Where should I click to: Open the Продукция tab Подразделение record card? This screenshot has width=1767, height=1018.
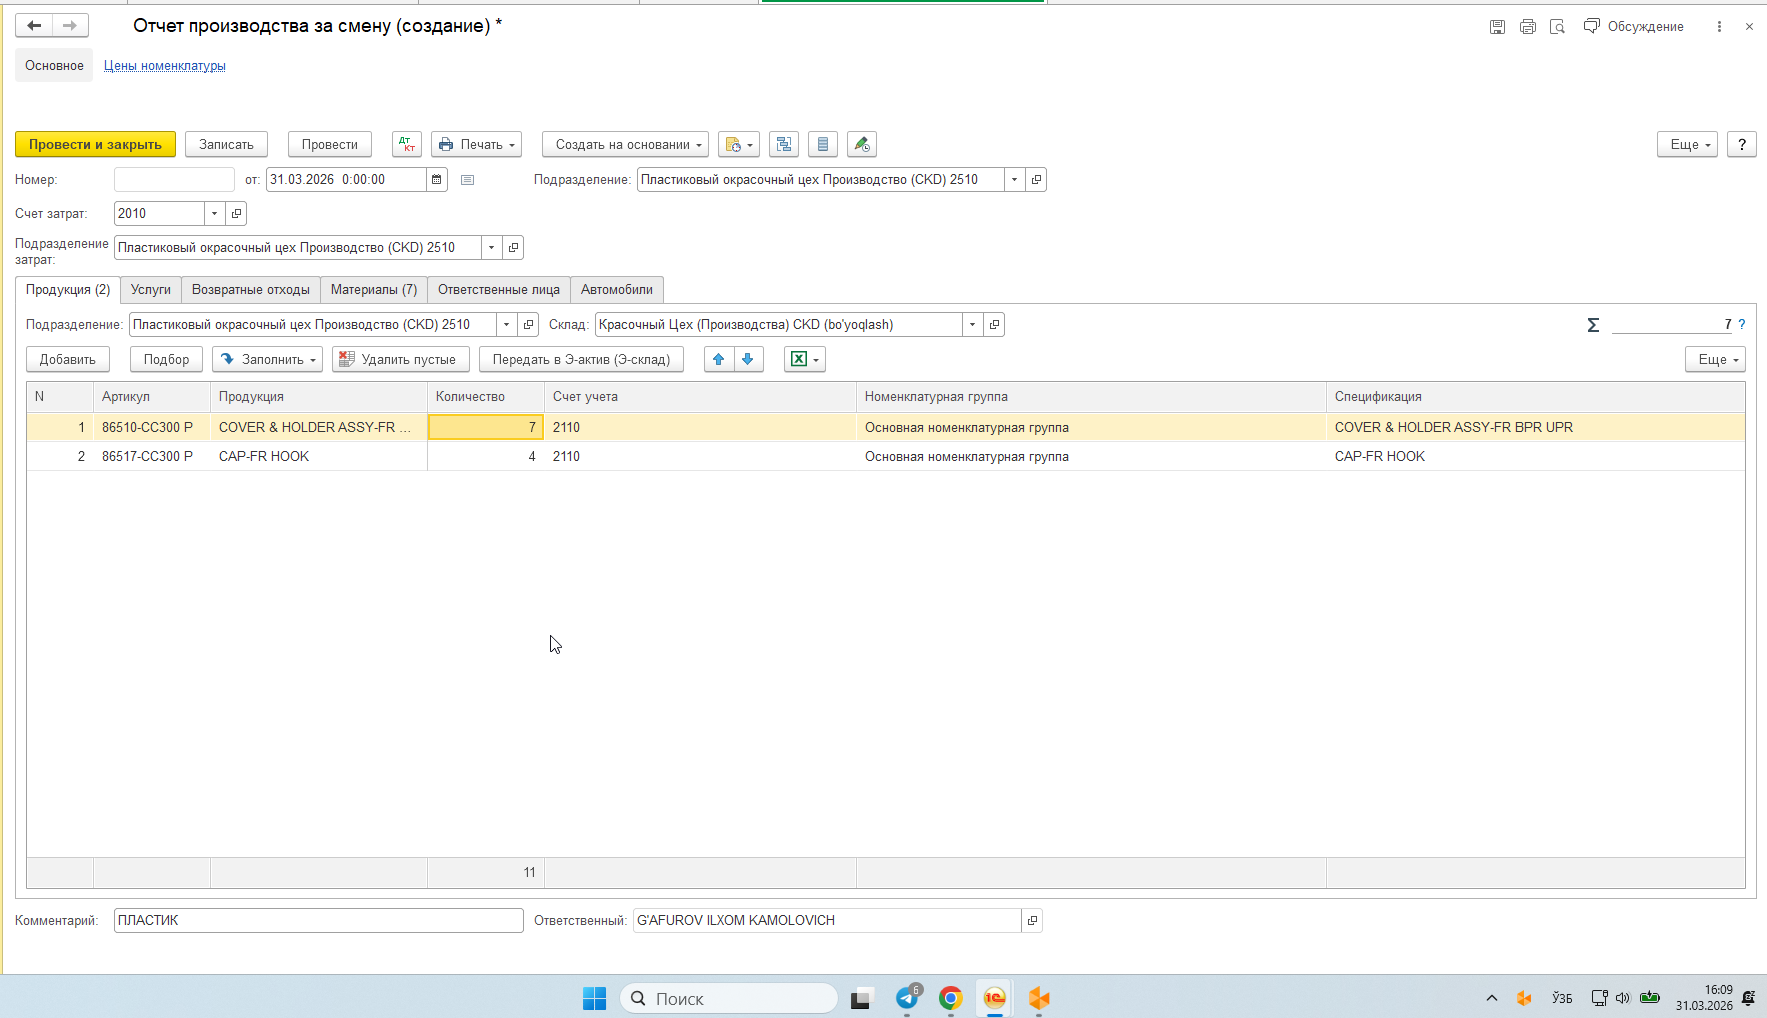pos(528,325)
